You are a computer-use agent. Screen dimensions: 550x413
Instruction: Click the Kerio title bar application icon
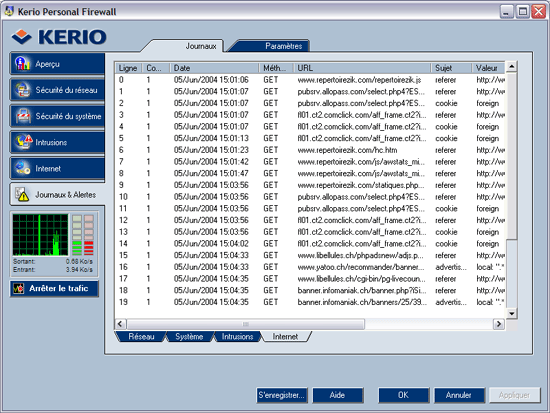pos(8,11)
